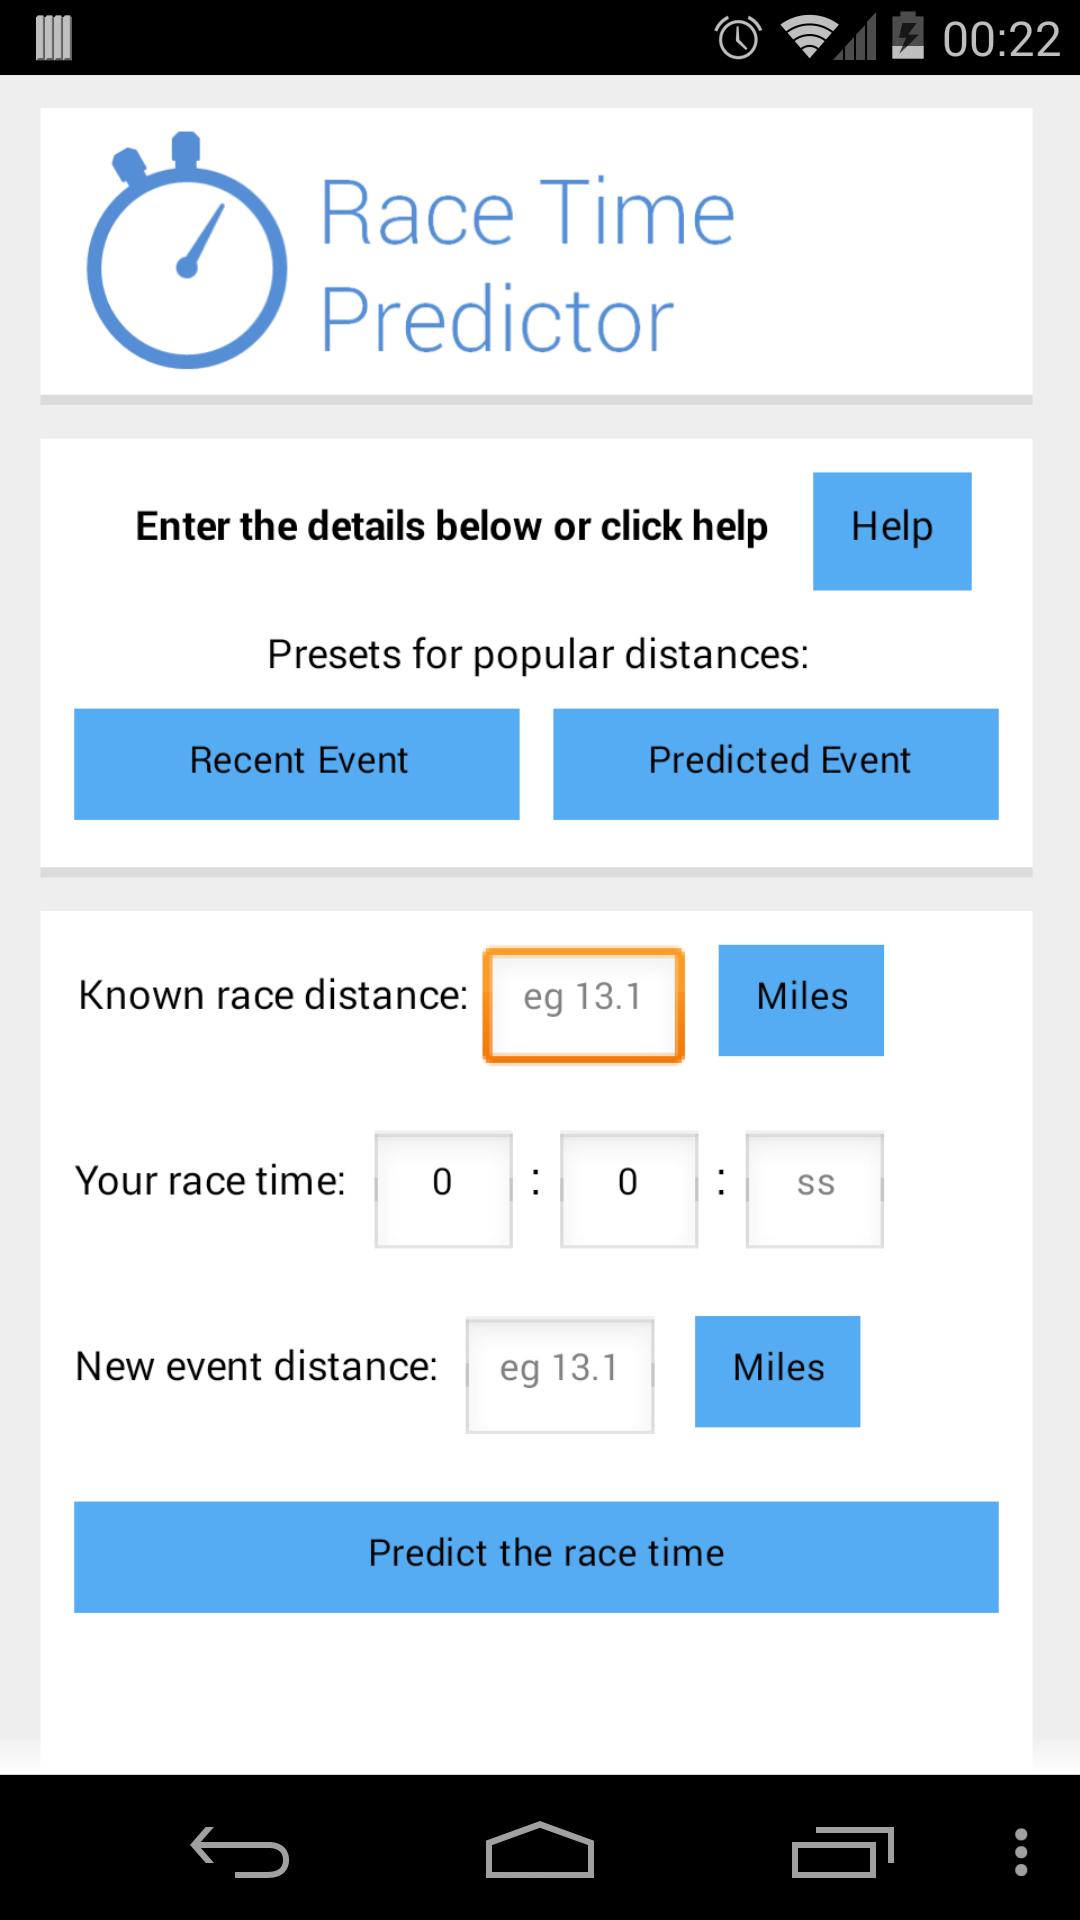The image size is (1080, 1920).
Task: Select the cellular signal strength icon
Action: click(855, 38)
